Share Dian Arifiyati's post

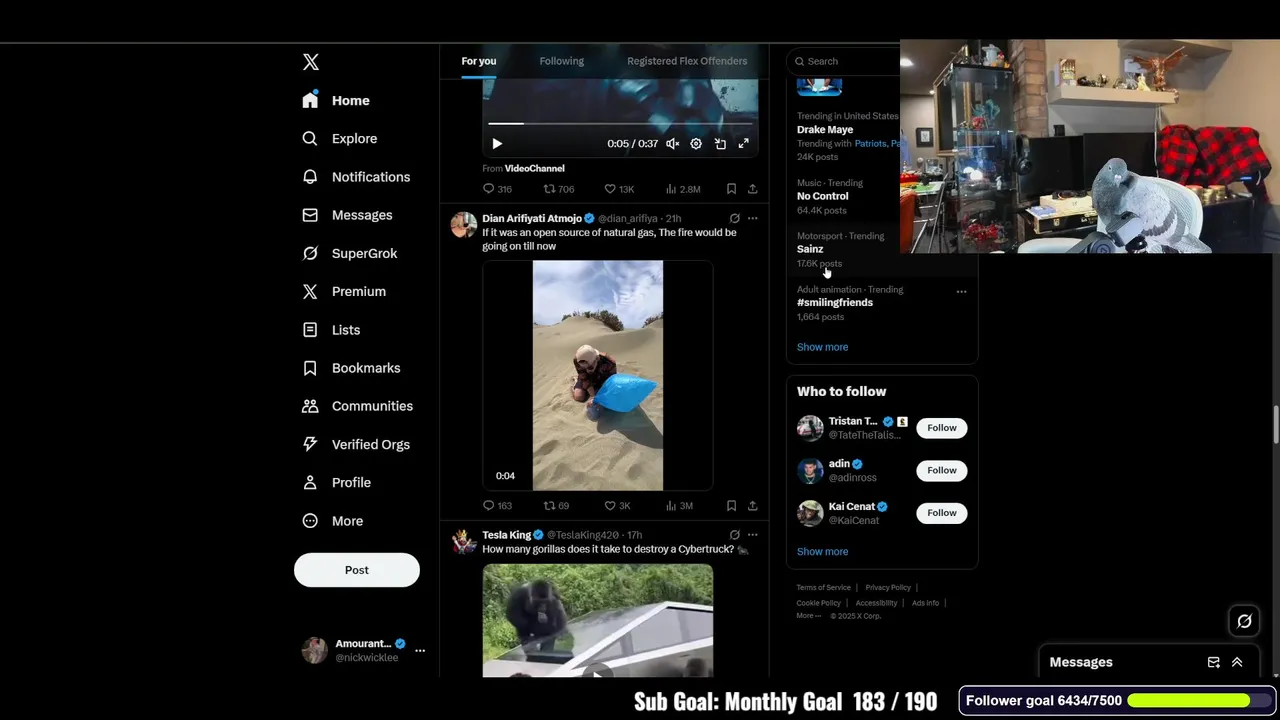pyautogui.click(x=752, y=506)
